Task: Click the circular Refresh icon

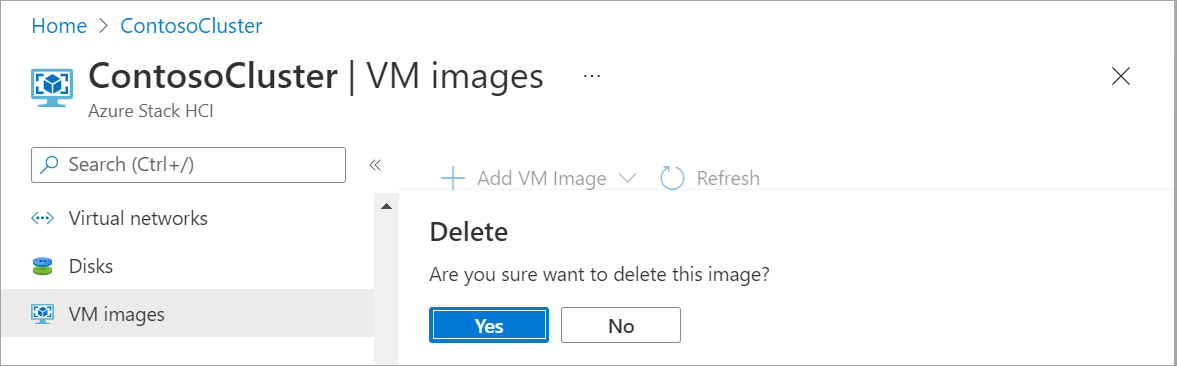Action: click(x=672, y=178)
